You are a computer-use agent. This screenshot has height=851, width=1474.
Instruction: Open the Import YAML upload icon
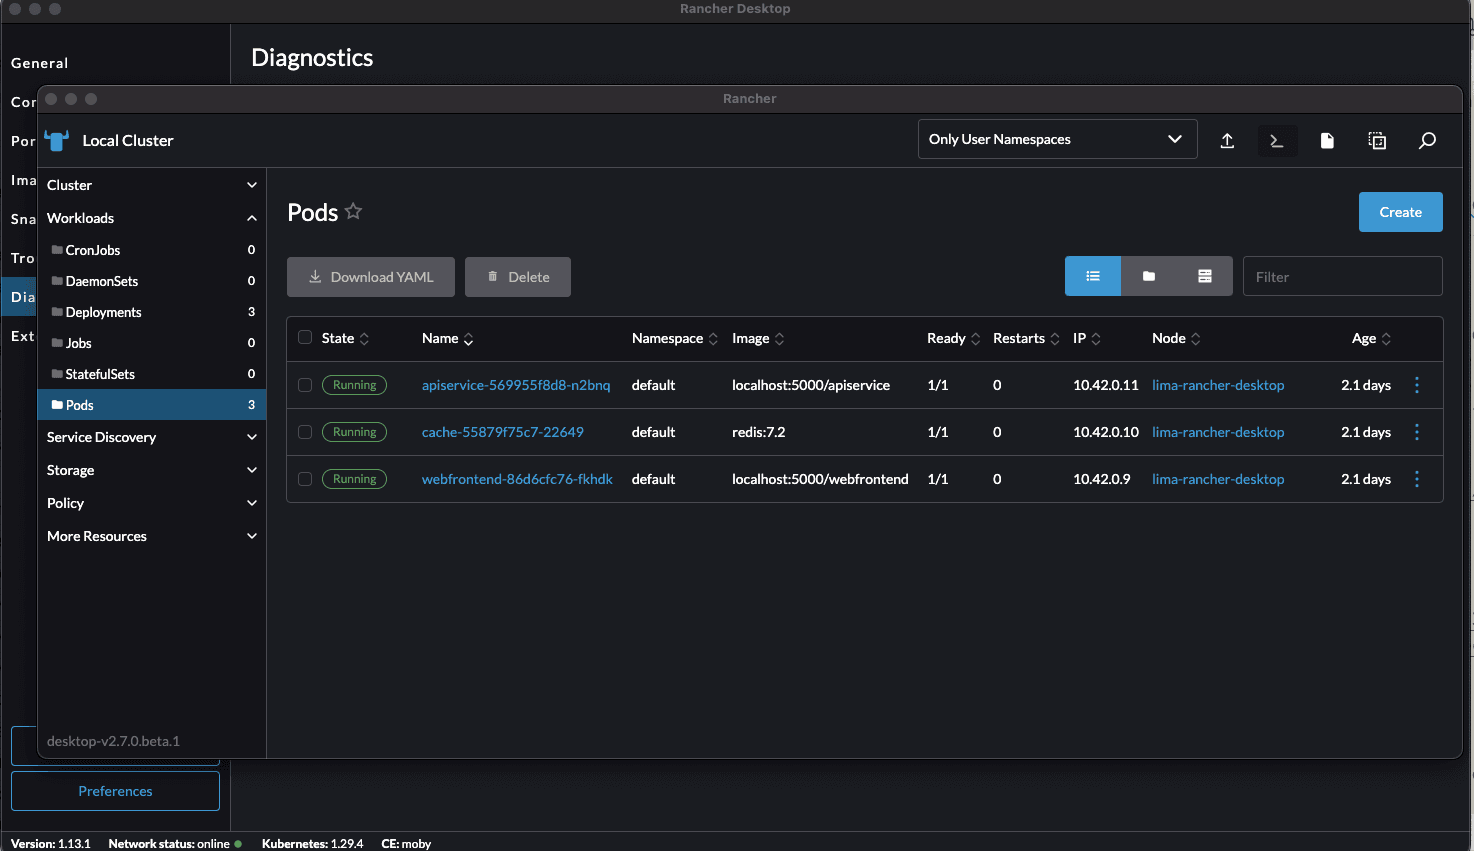point(1227,141)
